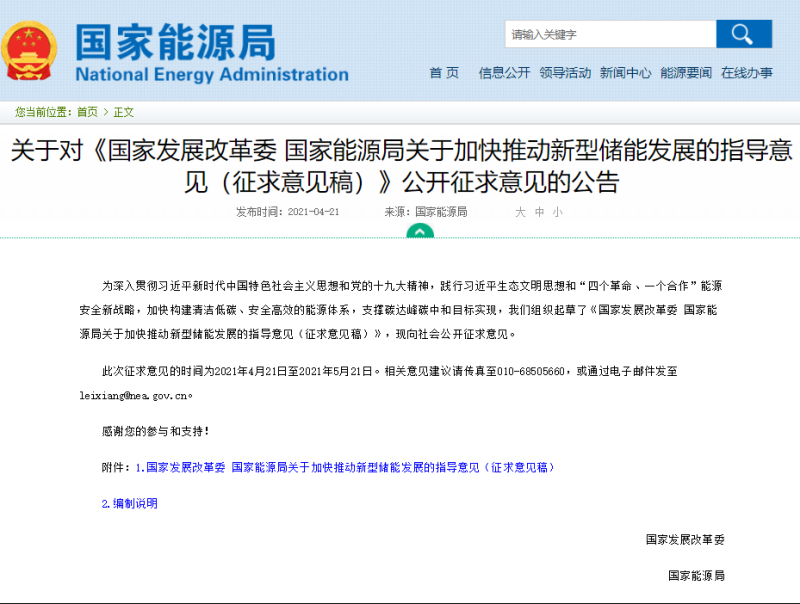Click the 附件: label text

pos(116,467)
